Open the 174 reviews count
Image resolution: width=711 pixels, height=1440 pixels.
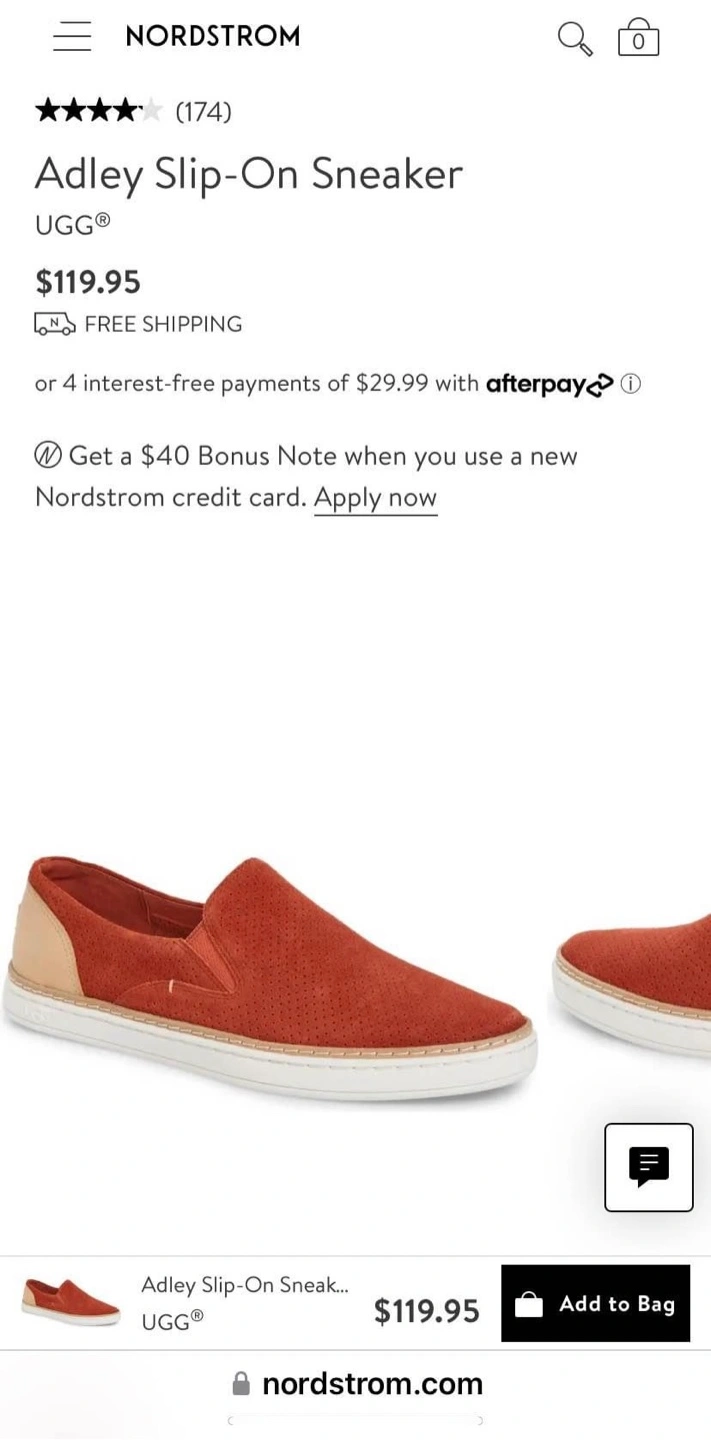203,112
